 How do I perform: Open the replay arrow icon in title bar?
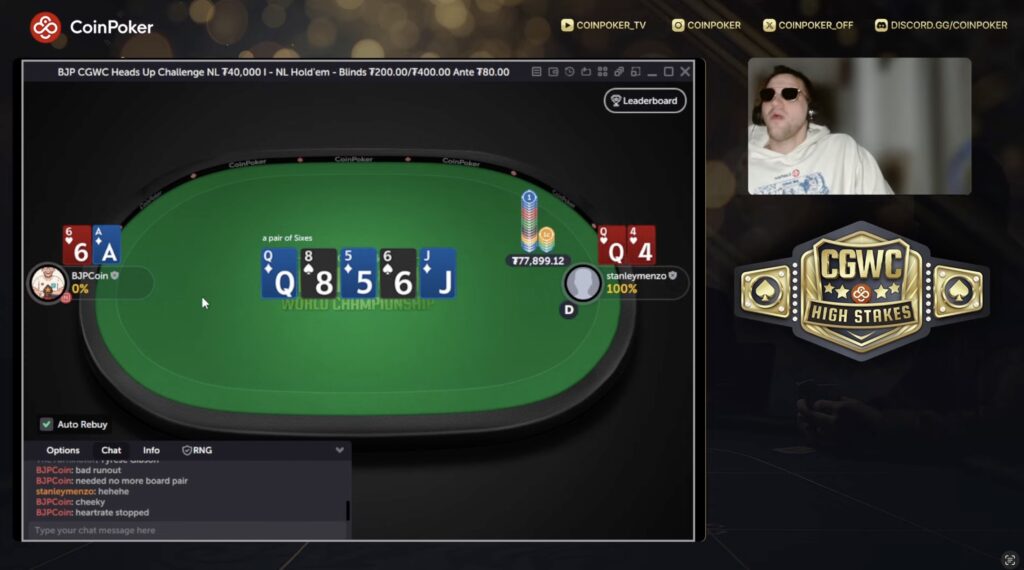586,71
